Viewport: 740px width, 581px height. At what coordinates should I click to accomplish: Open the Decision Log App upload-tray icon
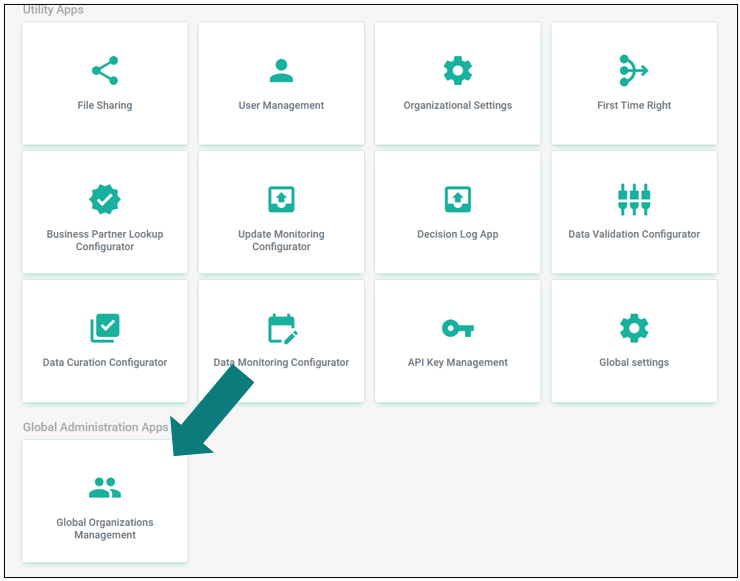pyautogui.click(x=458, y=199)
